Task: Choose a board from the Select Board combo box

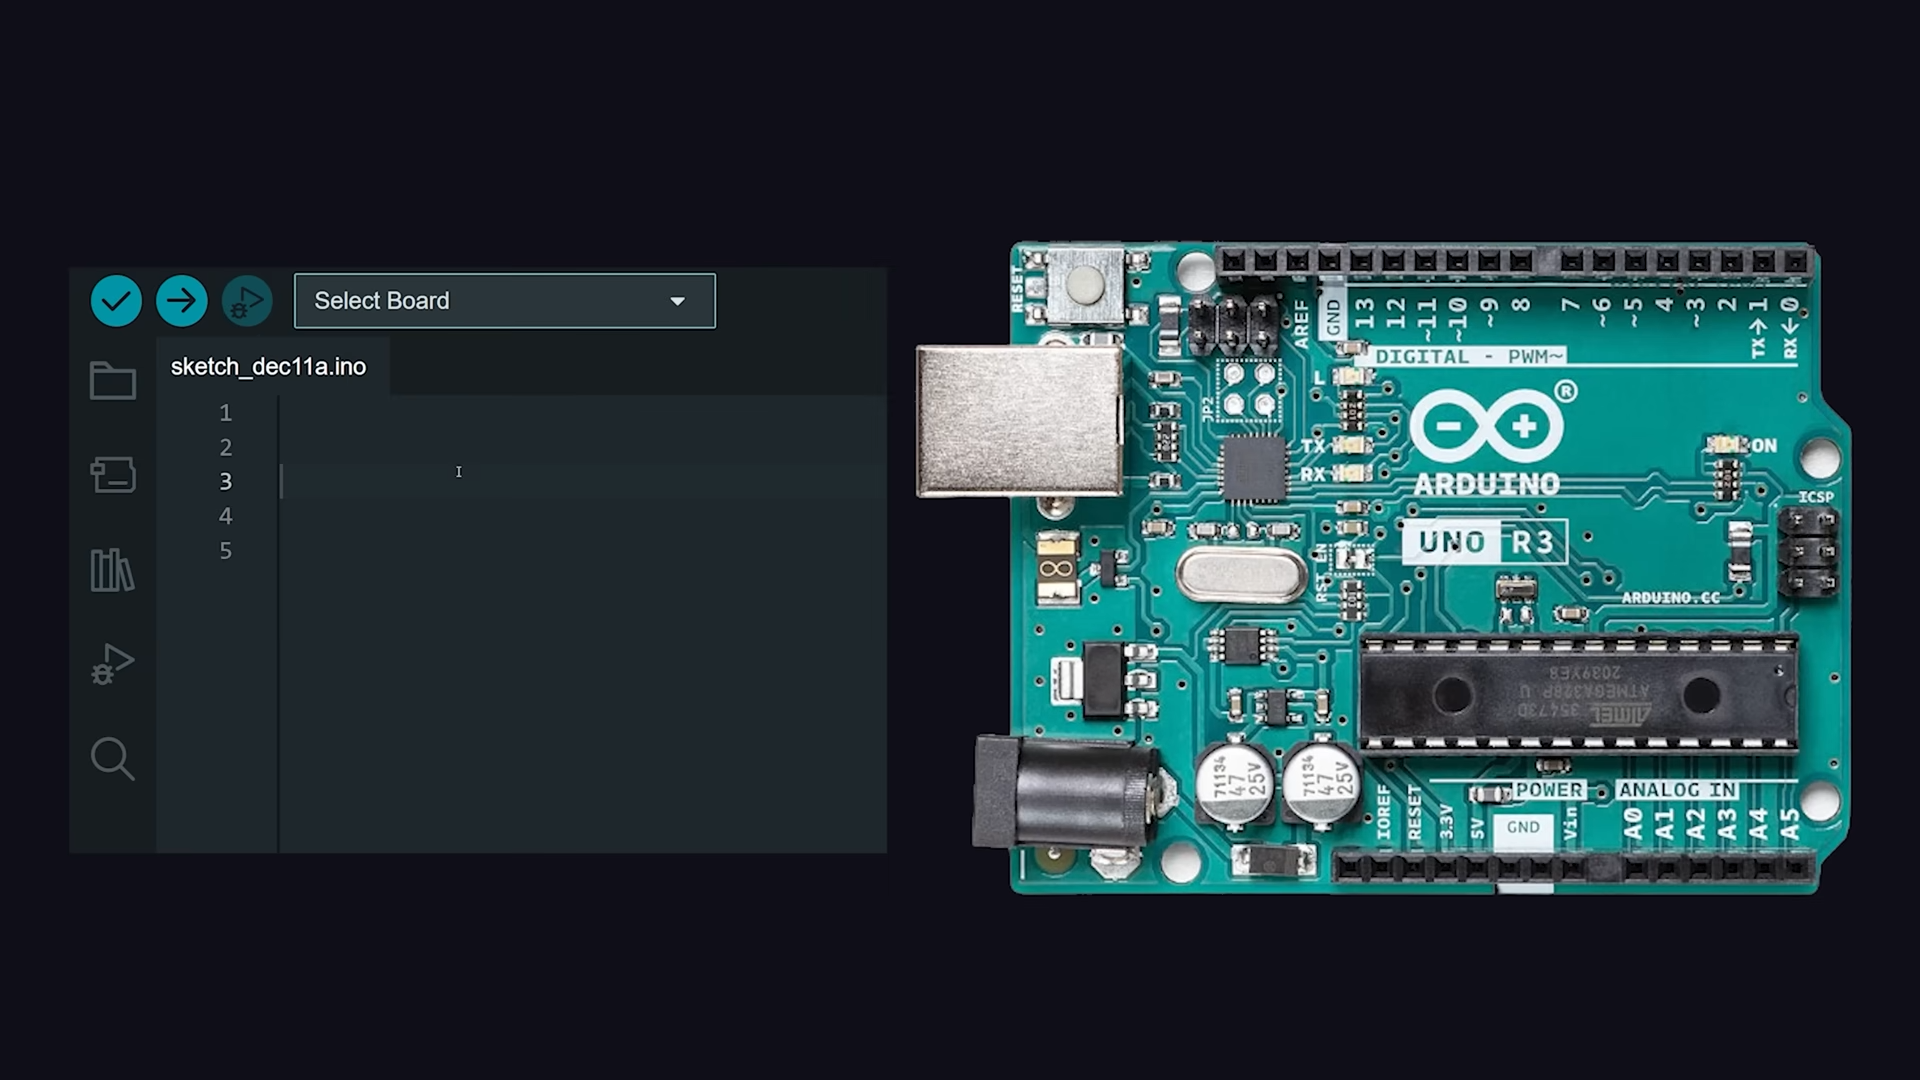Action: pos(504,300)
